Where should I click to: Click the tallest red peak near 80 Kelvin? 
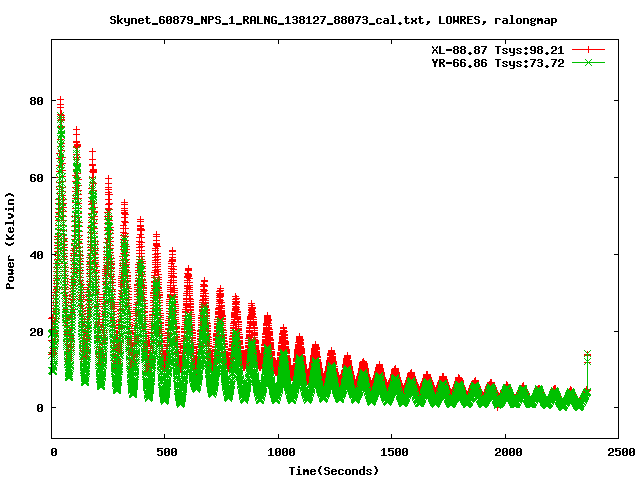pos(61,100)
